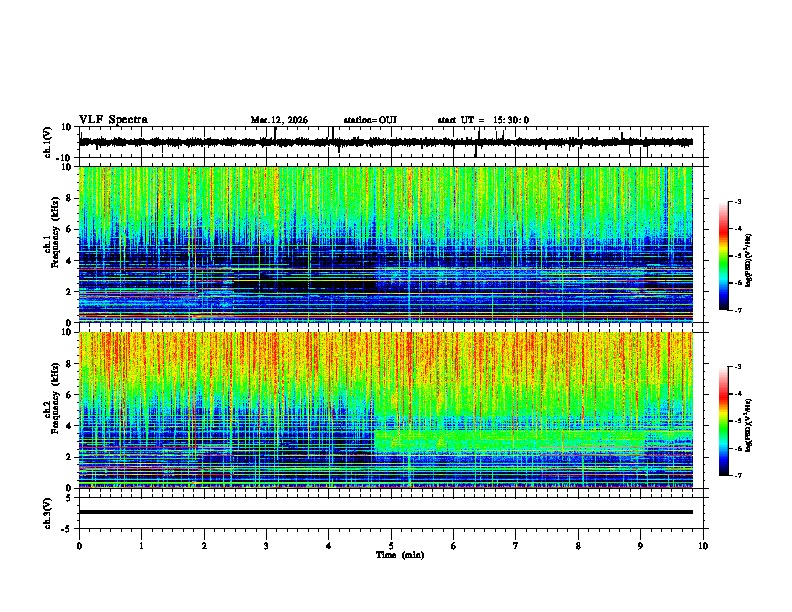Click the "-5" tick on the ch.3(V) axis
This screenshot has width=792, height=612.
click(x=67, y=529)
